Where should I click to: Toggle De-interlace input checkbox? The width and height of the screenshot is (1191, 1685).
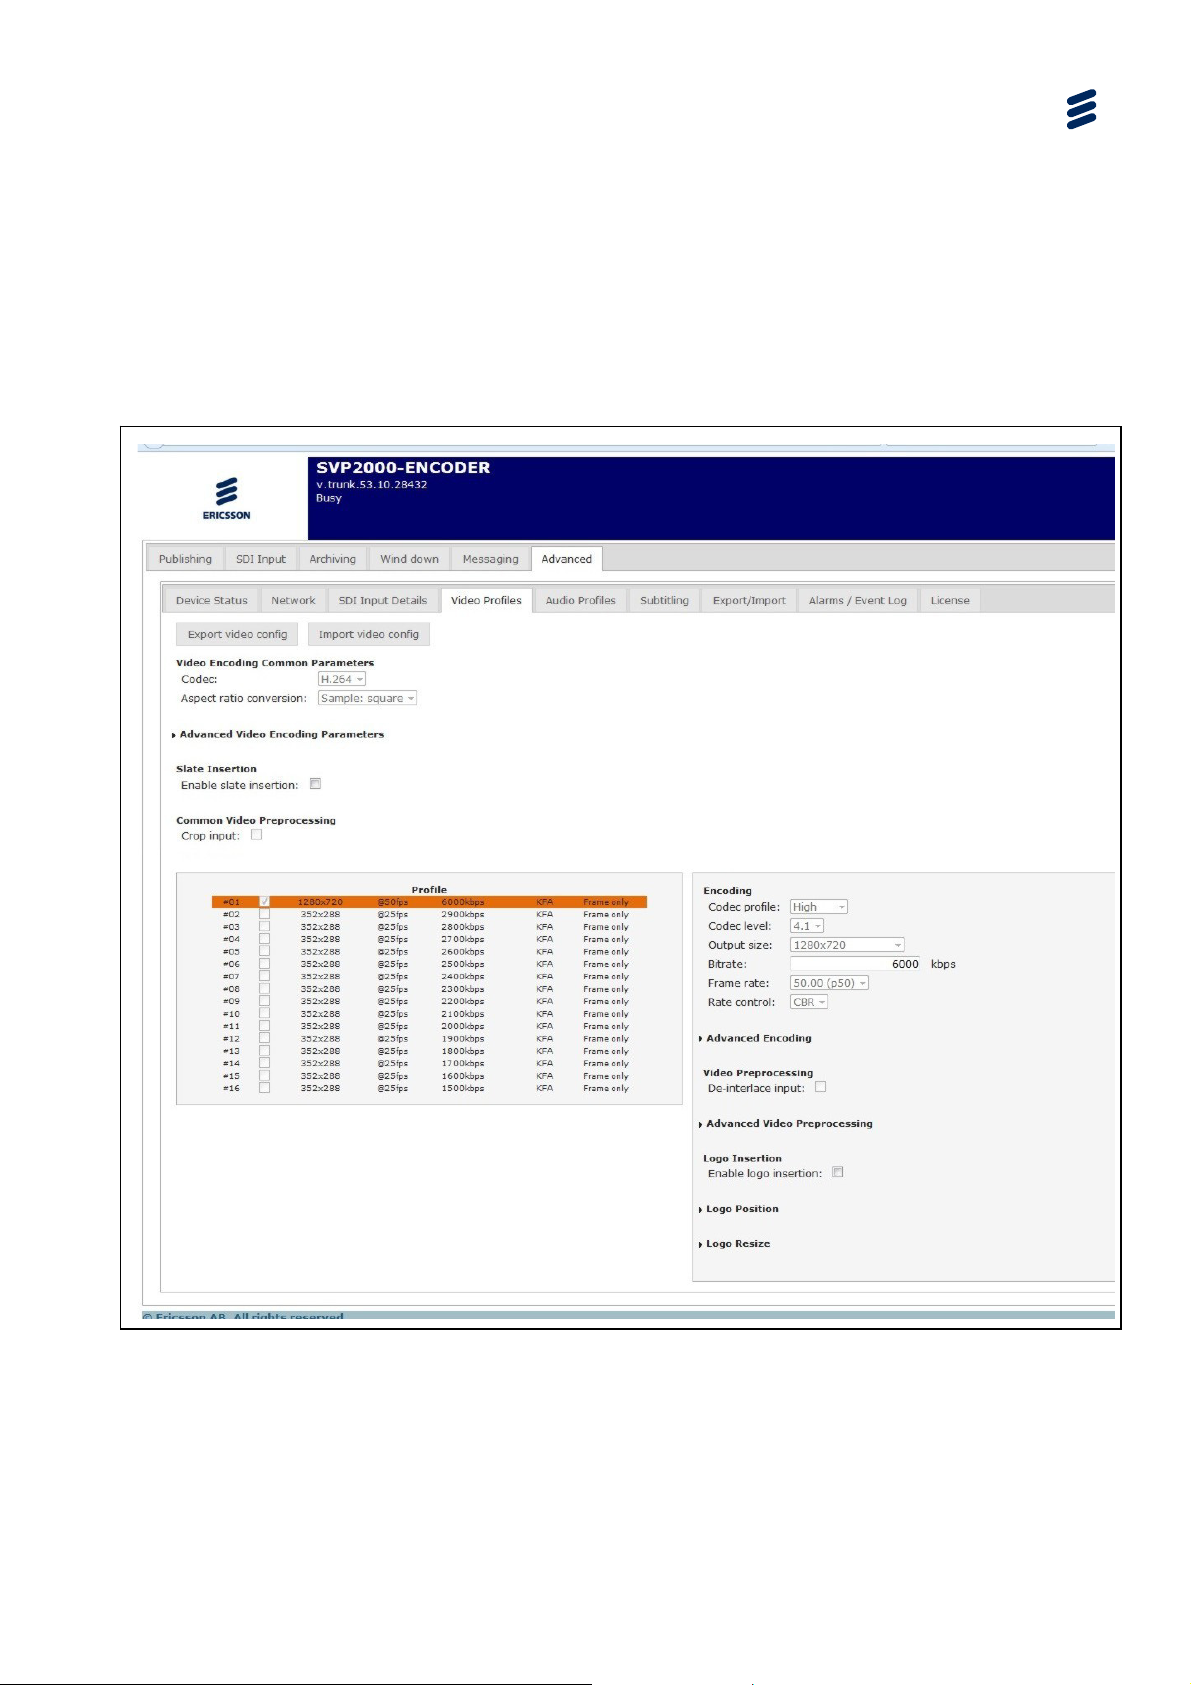(820, 1087)
